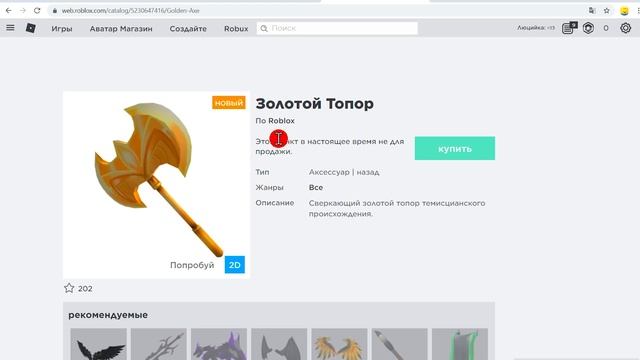The image size is (640, 360).
Task: Click the Аксессуар | назад type text
Action: [344, 172]
